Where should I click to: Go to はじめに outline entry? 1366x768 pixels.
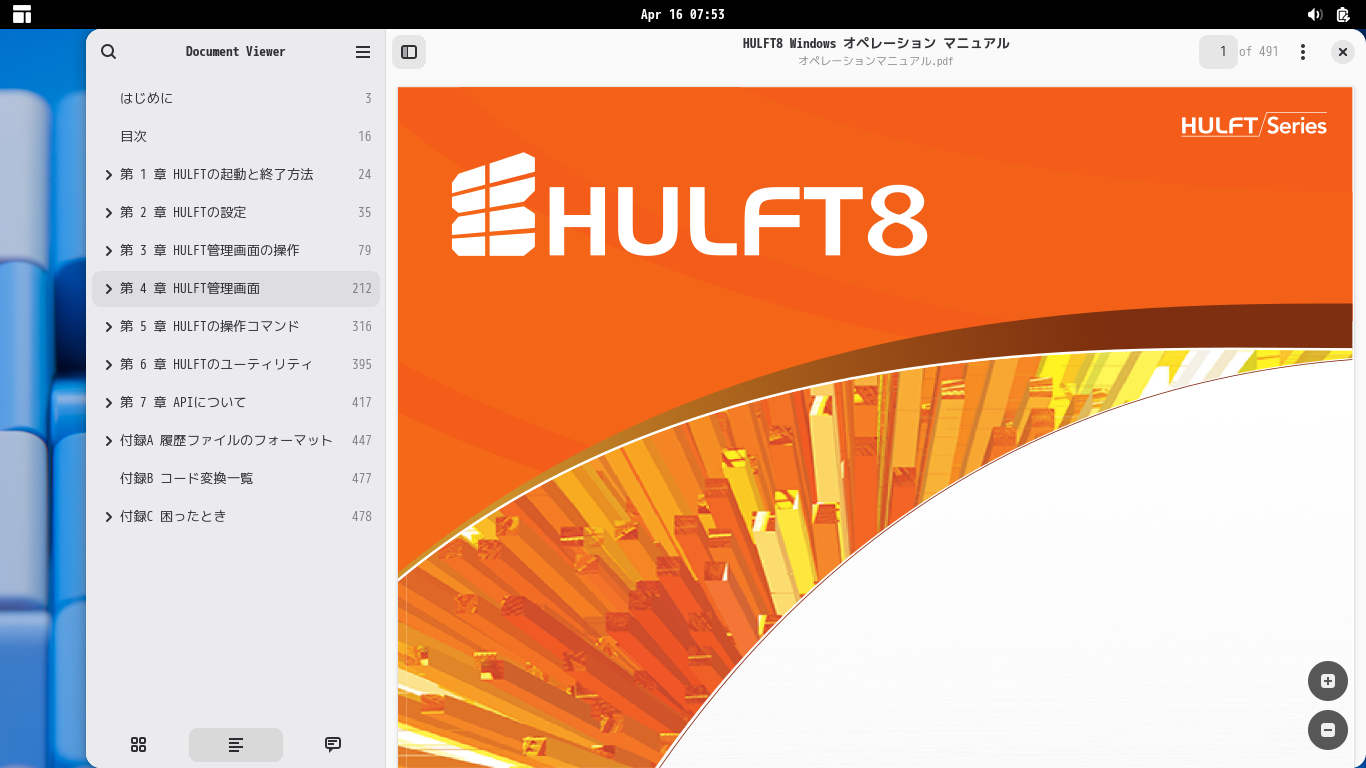pos(236,98)
